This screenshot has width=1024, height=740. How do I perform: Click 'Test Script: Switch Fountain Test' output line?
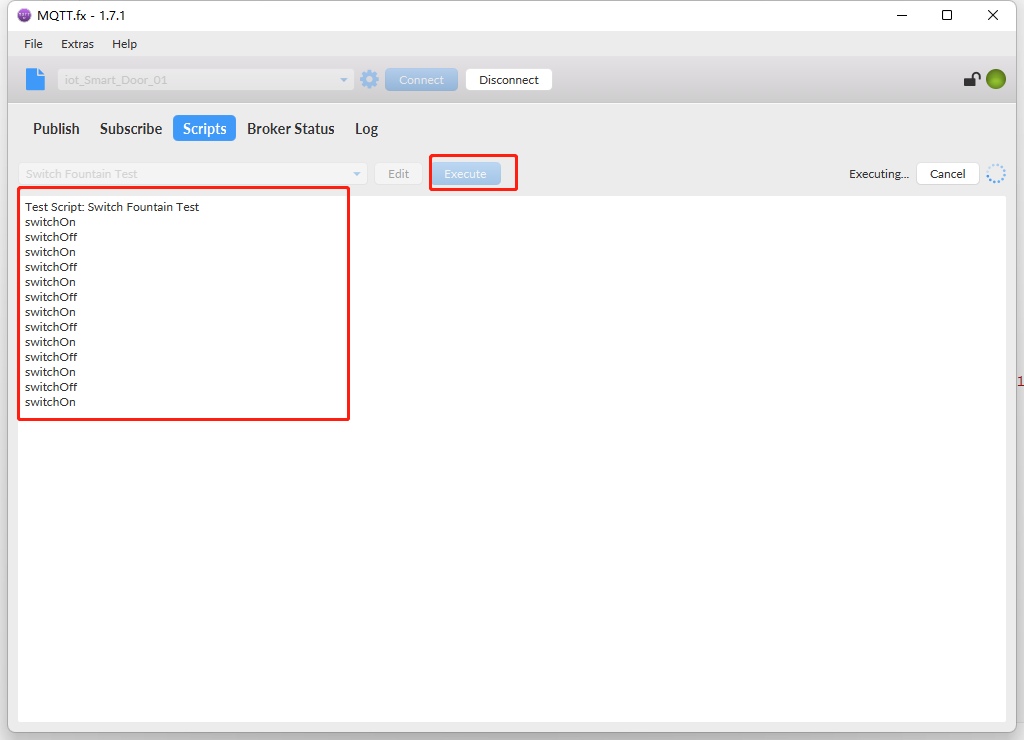point(112,207)
